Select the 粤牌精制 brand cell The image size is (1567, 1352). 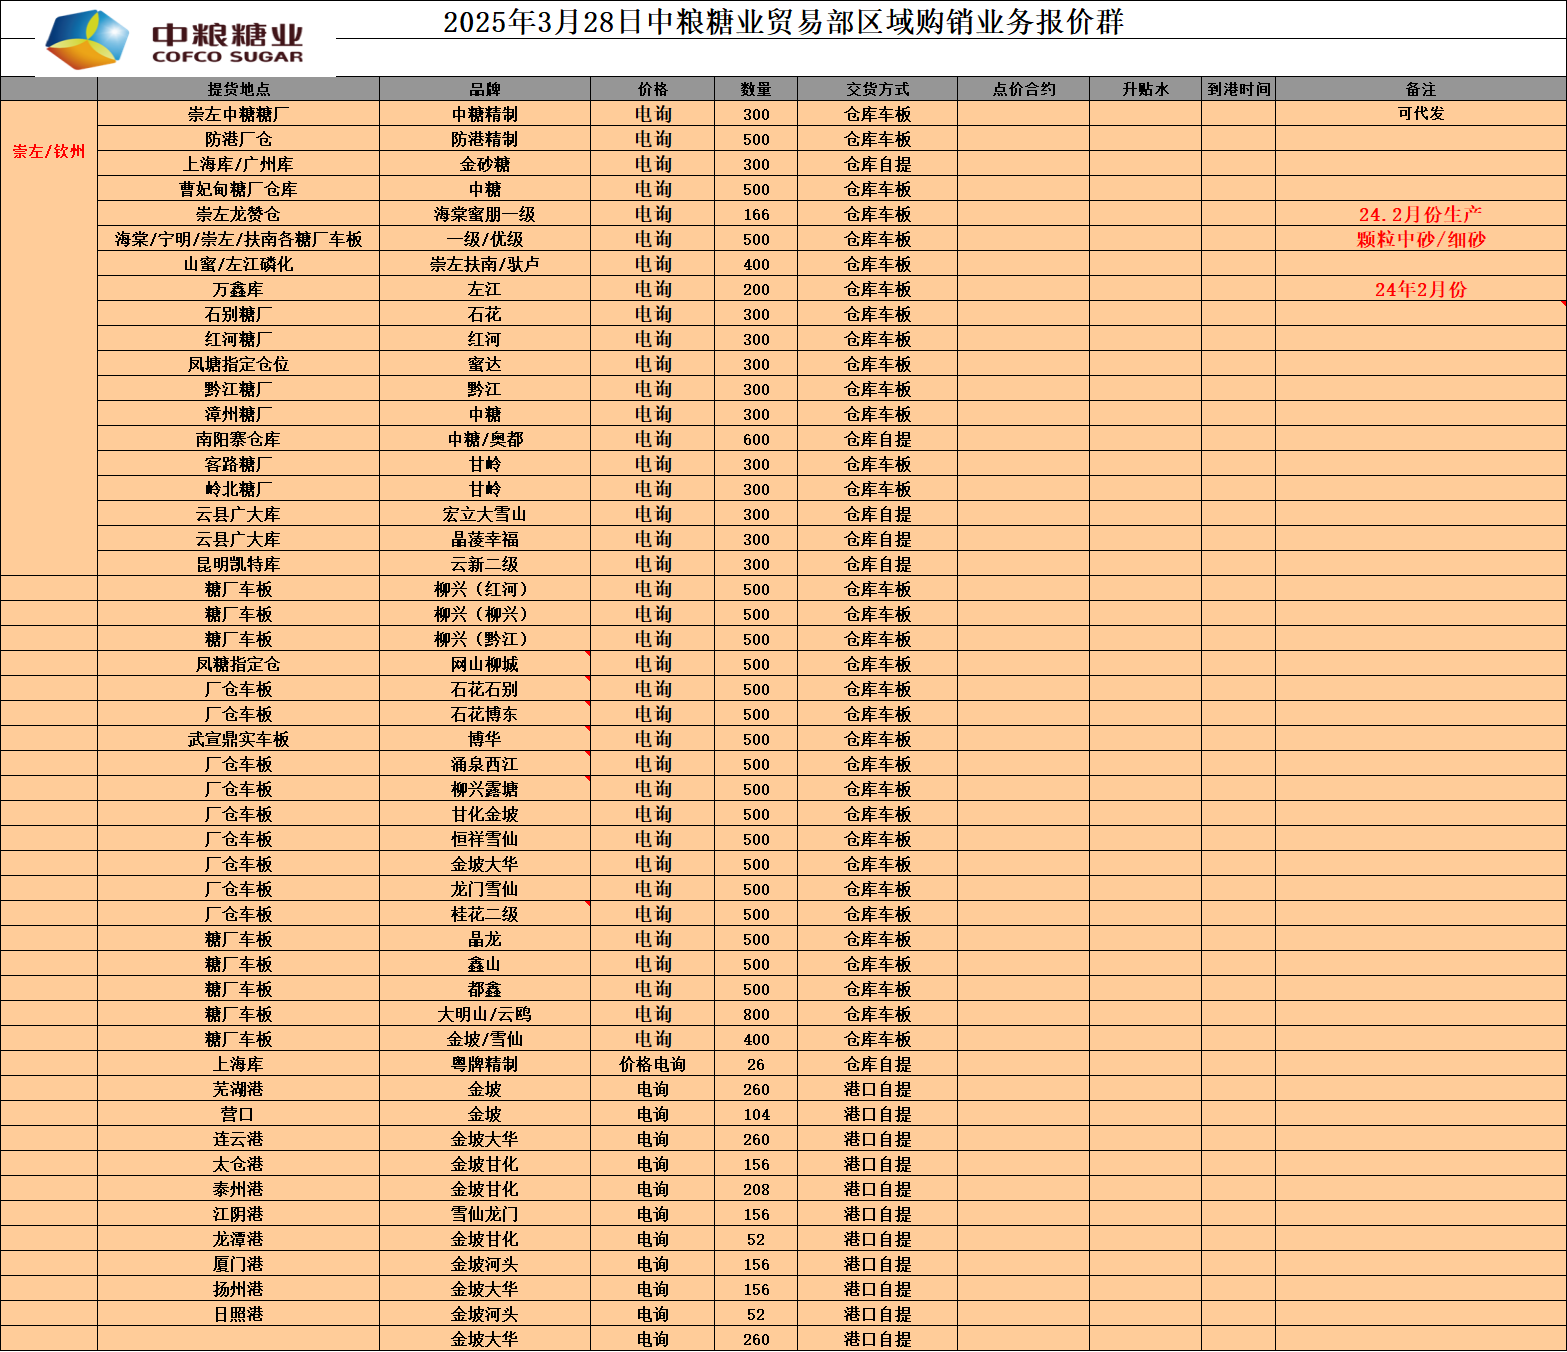(x=484, y=1064)
